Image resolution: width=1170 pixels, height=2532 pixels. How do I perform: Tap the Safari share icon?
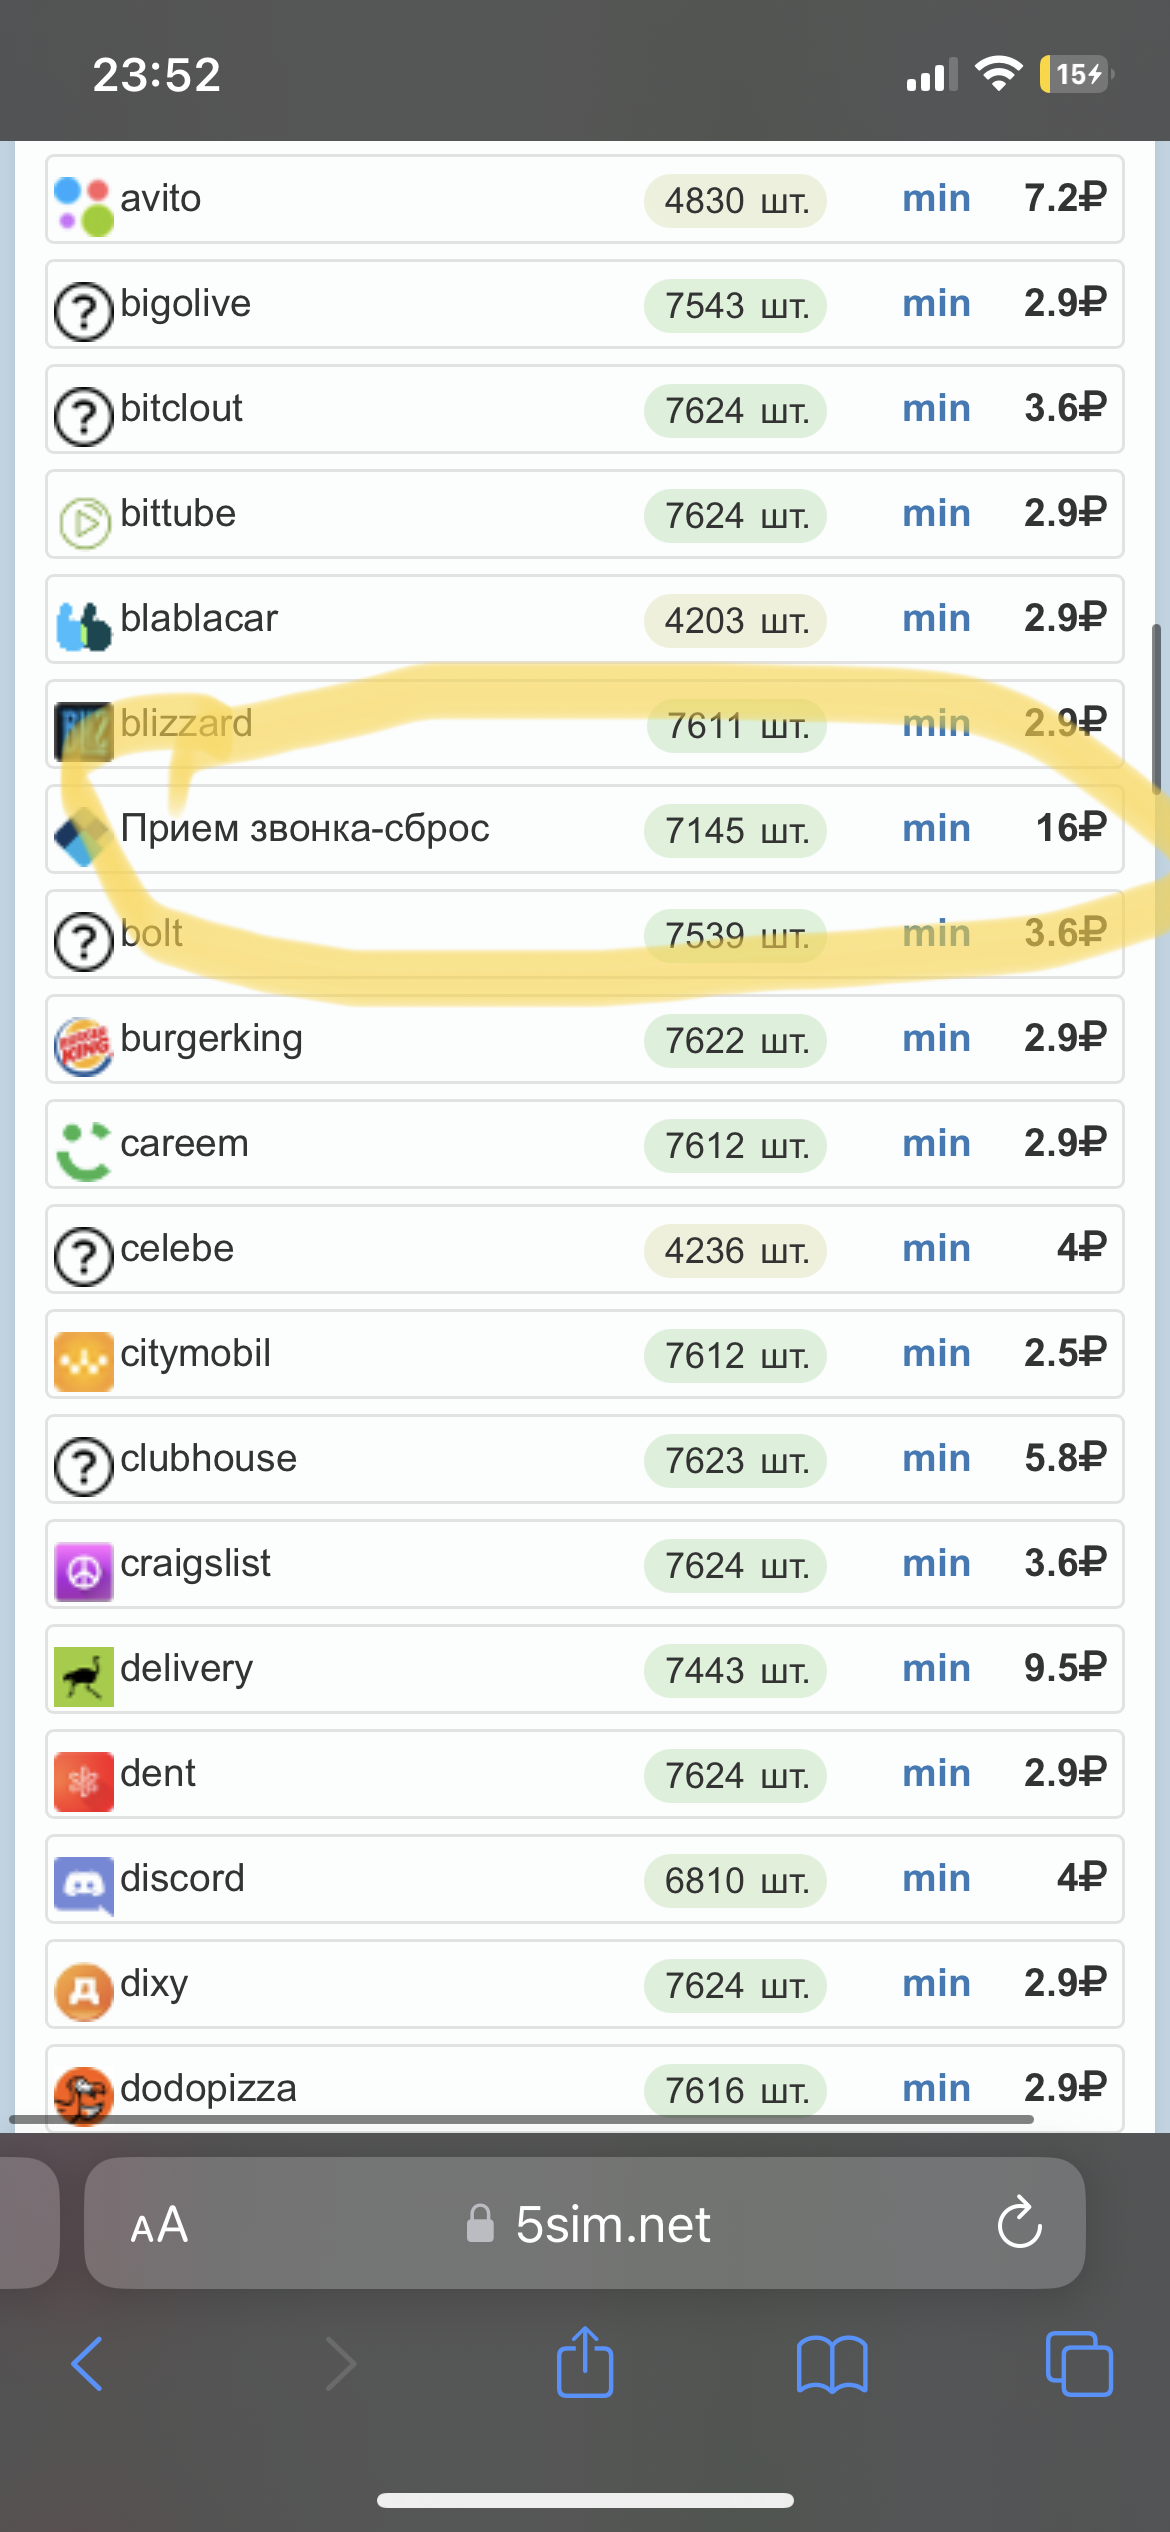pyautogui.click(x=585, y=2362)
